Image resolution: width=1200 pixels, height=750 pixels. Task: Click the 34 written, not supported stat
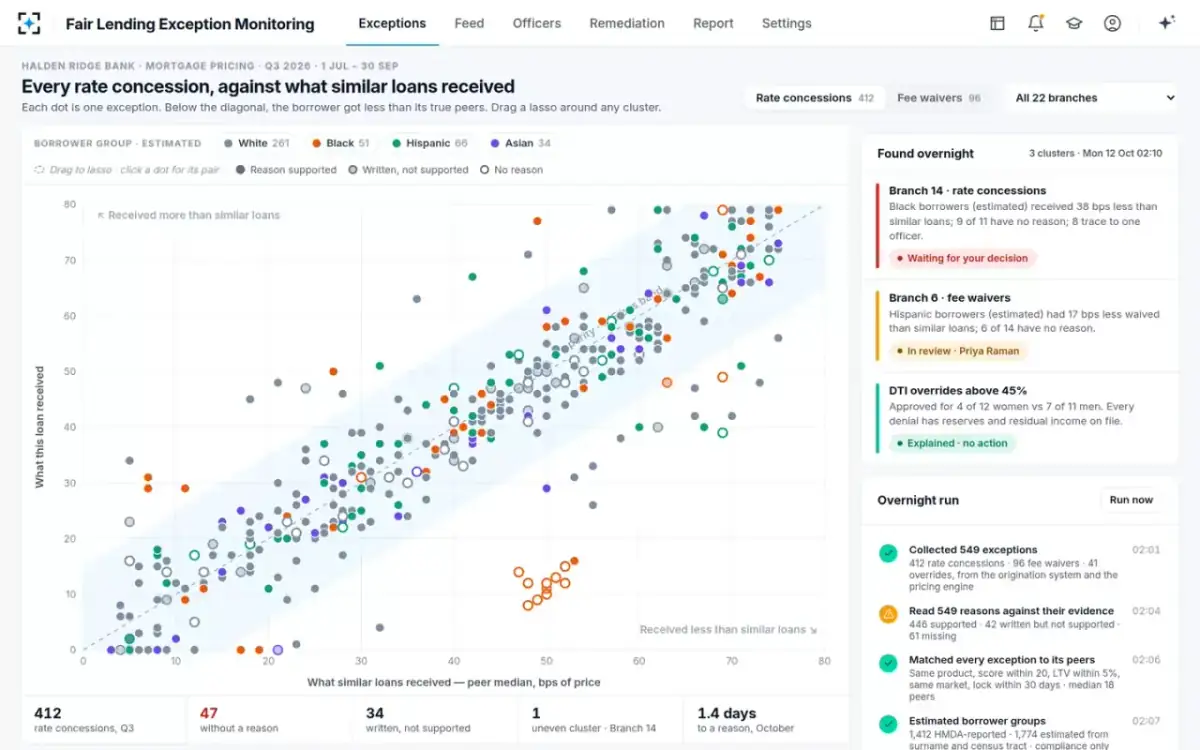(436, 720)
